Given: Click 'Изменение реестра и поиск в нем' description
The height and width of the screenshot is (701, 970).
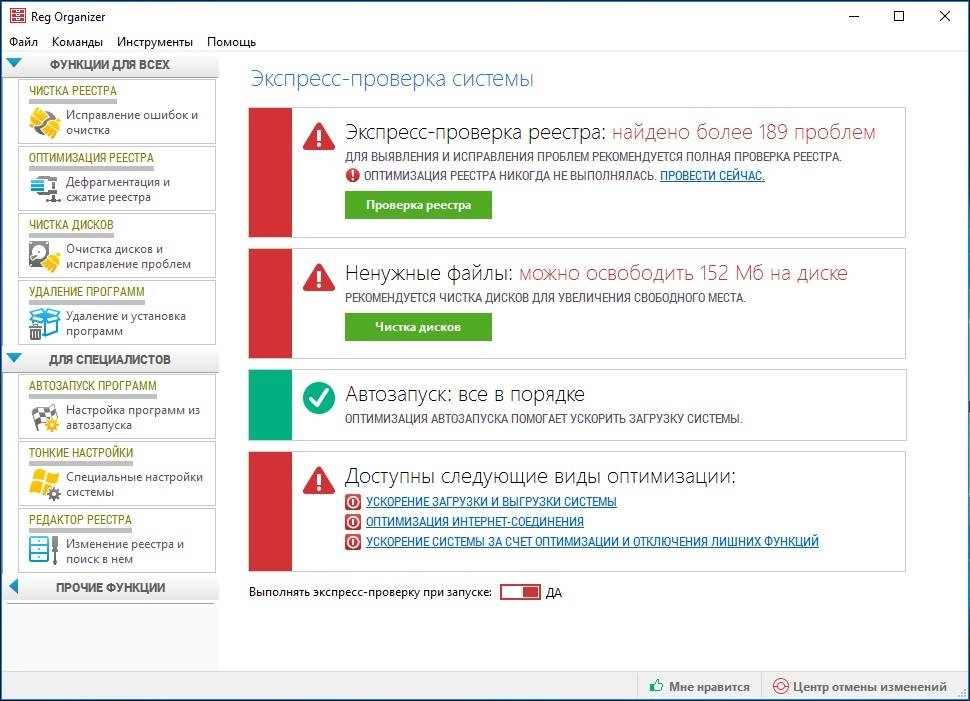Looking at the screenshot, I should [125, 551].
